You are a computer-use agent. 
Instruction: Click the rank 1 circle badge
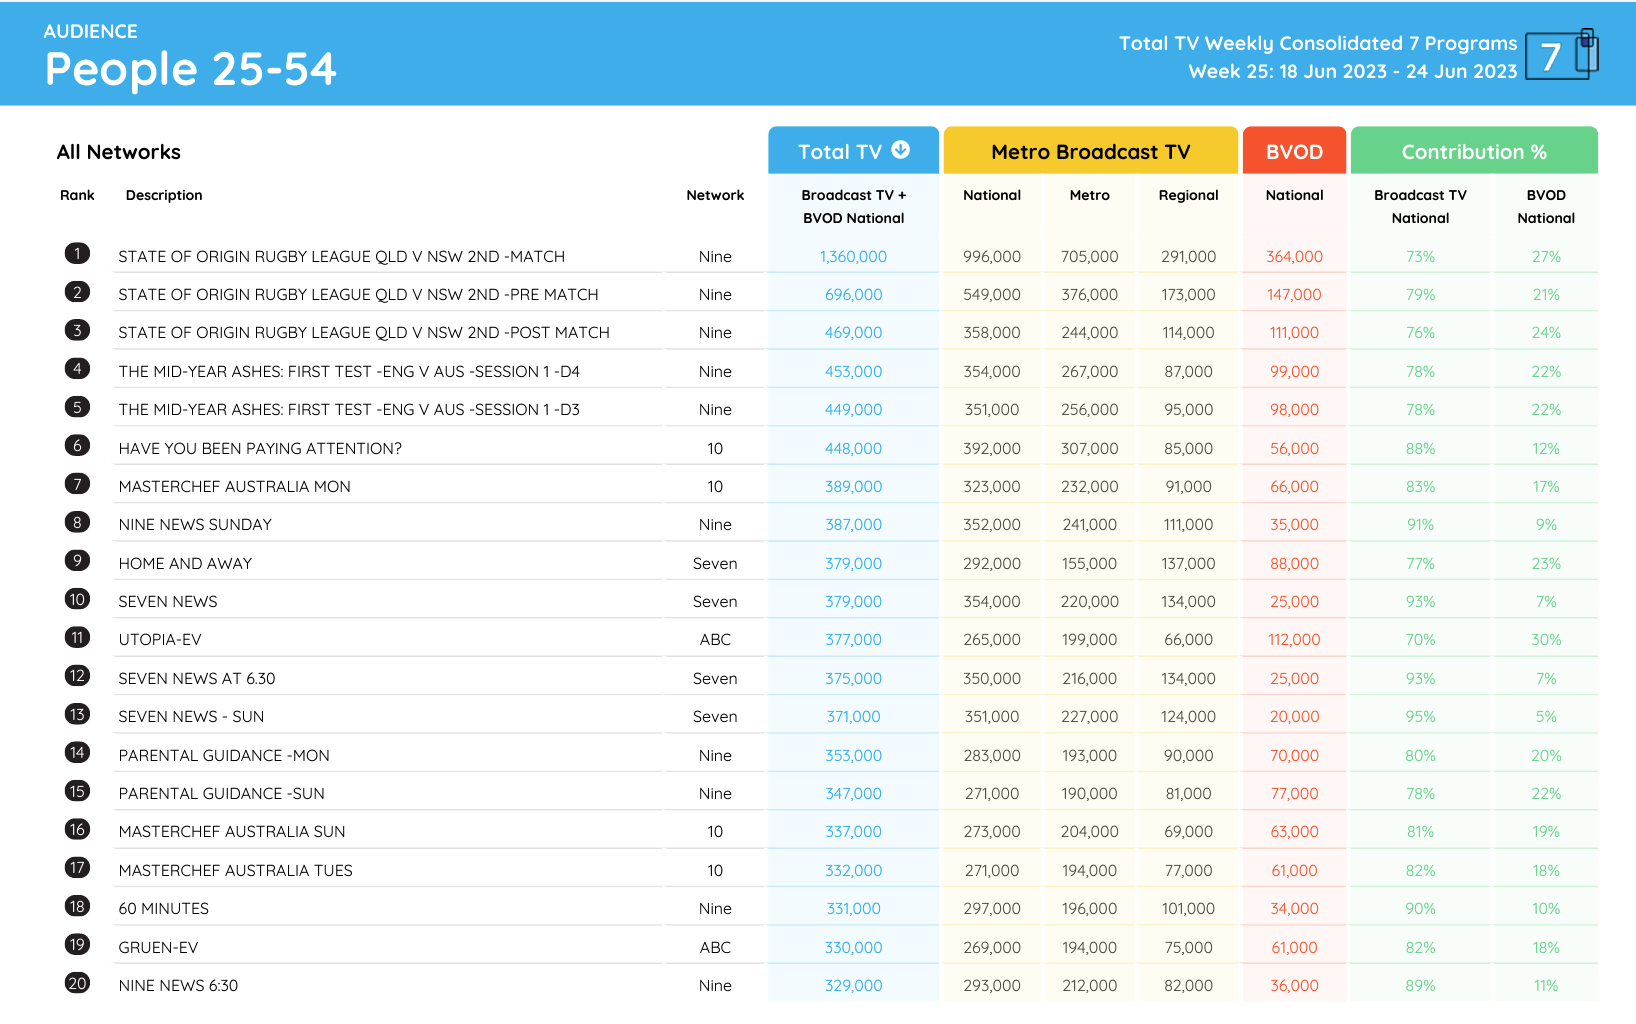pyautogui.click(x=77, y=254)
